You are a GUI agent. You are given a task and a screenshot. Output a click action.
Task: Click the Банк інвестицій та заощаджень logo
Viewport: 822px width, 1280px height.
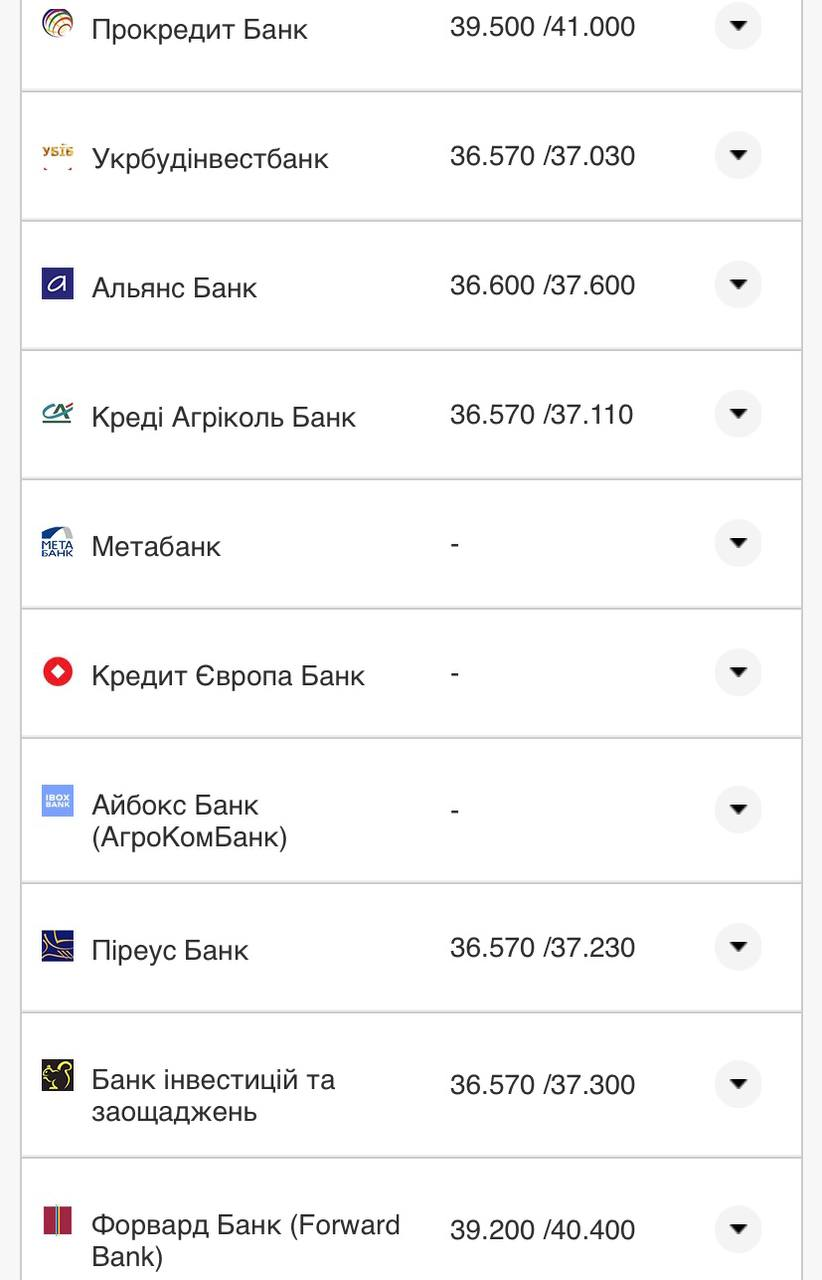[57, 1076]
